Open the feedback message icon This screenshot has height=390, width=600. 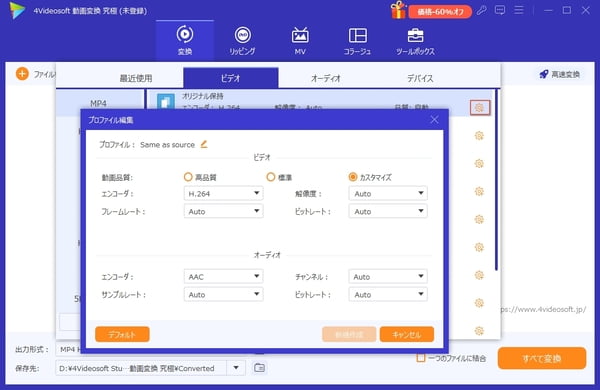click(x=500, y=10)
